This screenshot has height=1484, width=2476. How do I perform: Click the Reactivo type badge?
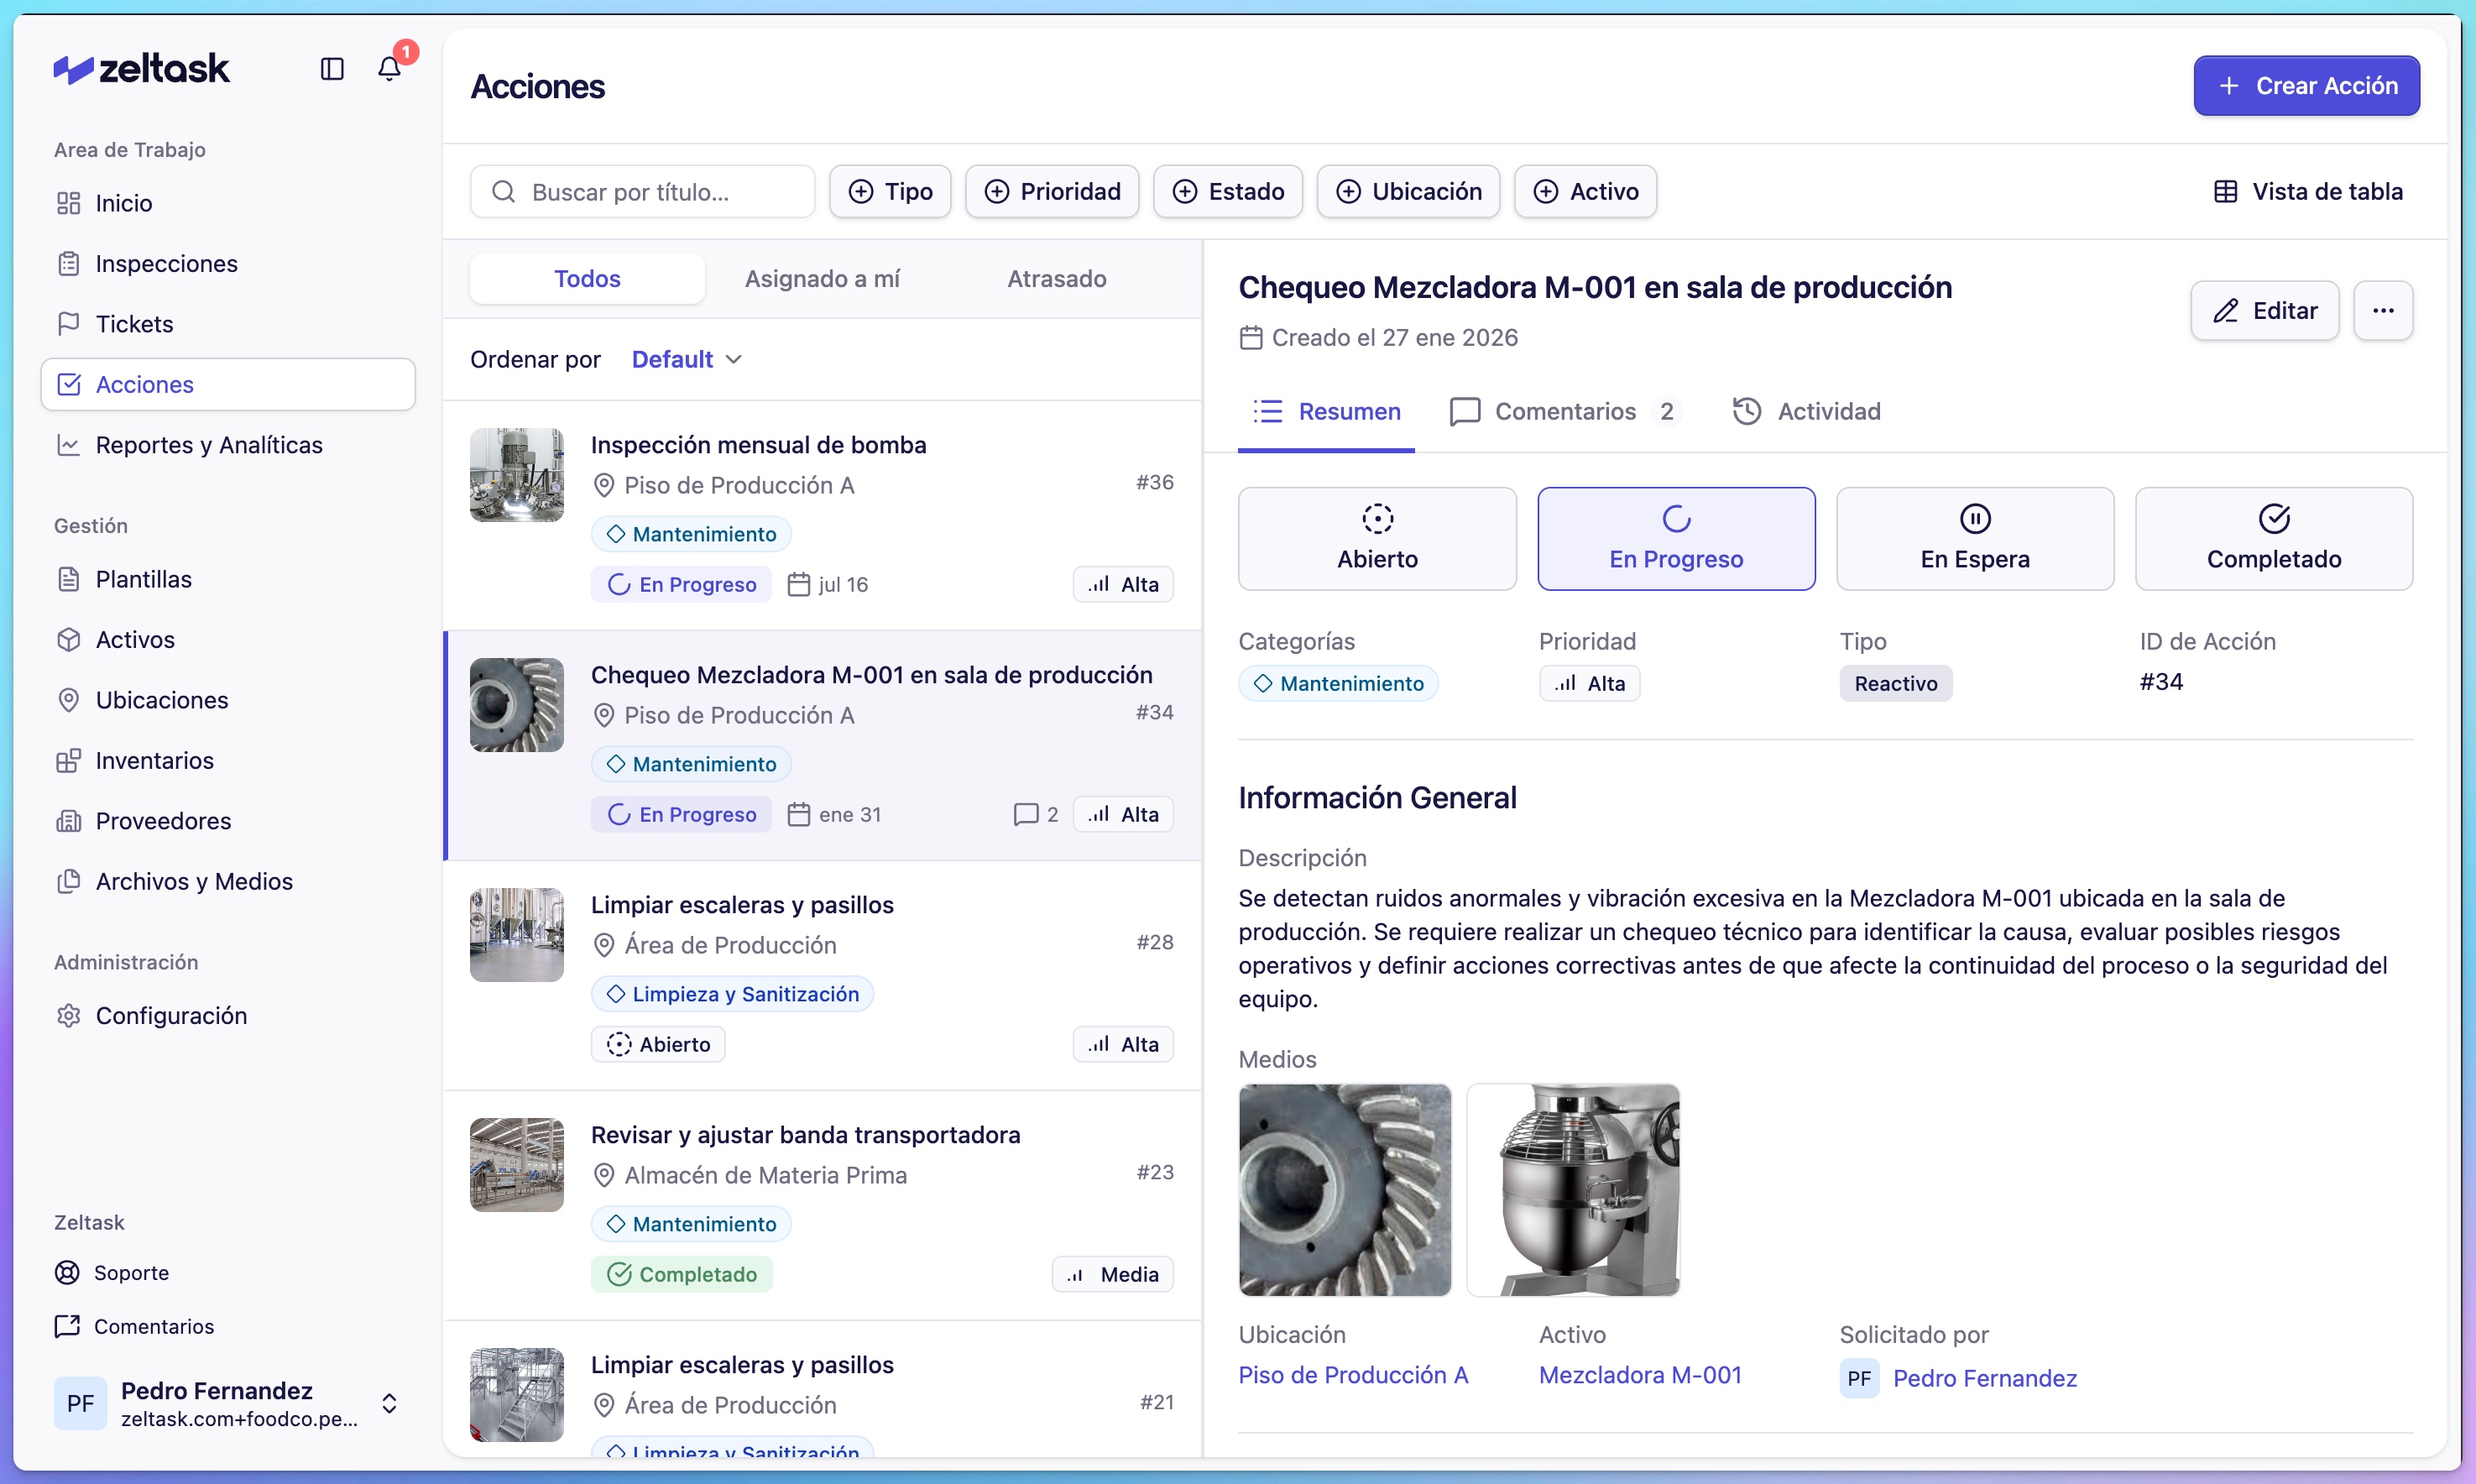pyautogui.click(x=1895, y=683)
